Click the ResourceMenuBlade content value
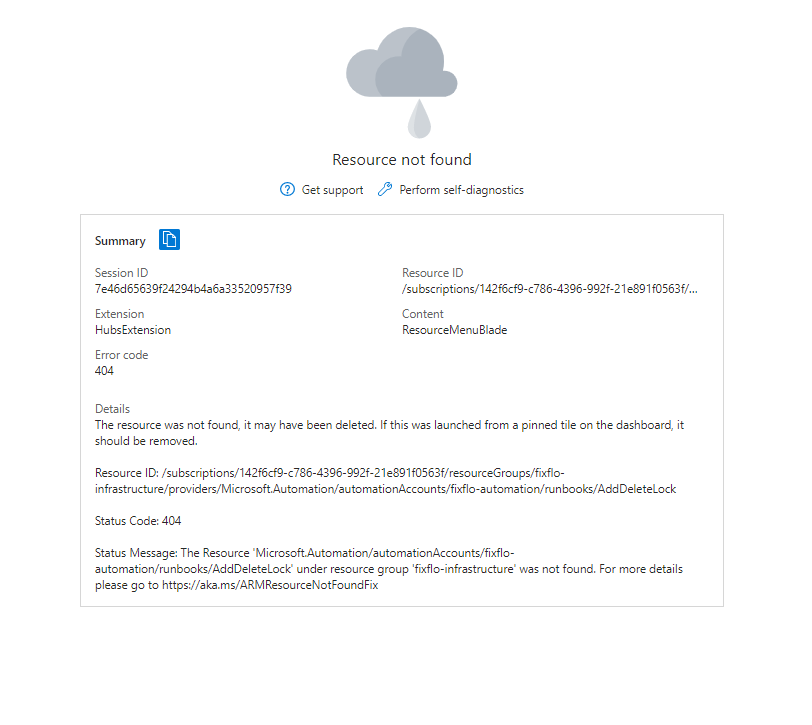 [x=454, y=330]
